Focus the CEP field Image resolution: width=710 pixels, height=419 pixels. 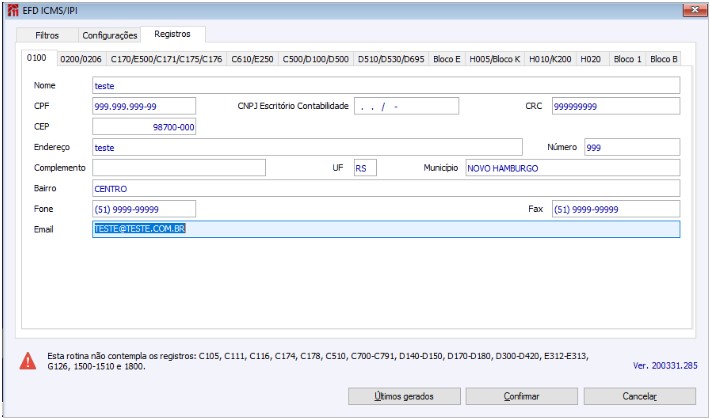[144, 127]
